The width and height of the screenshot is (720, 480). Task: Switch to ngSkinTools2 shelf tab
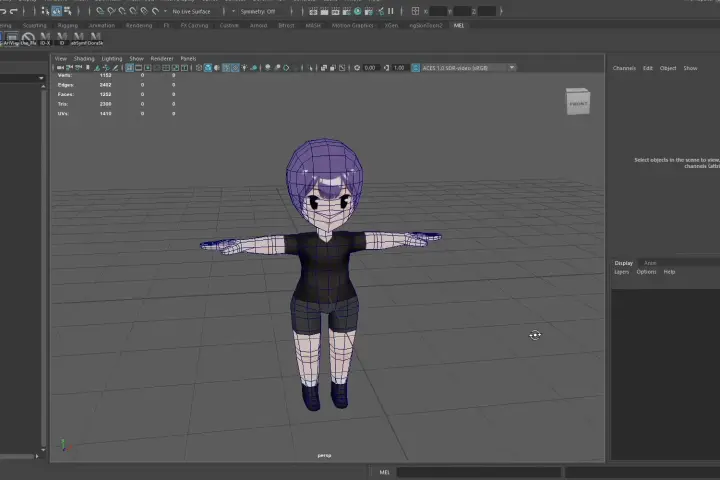tap(426, 25)
